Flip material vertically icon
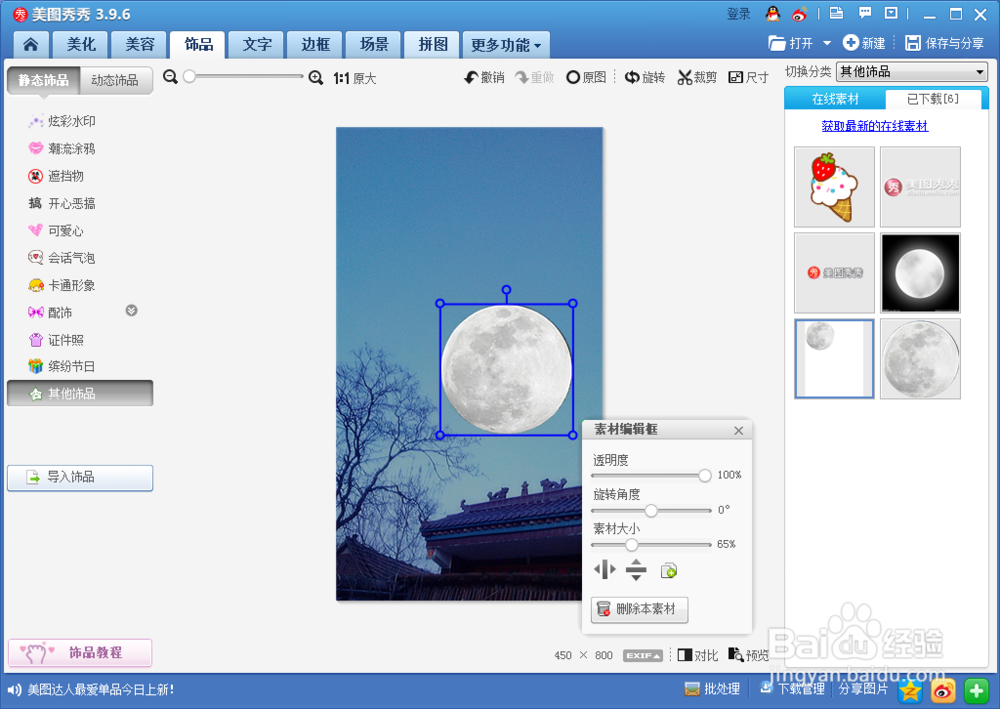Viewport: 1000px width, 709px height. tap(636, 569)
